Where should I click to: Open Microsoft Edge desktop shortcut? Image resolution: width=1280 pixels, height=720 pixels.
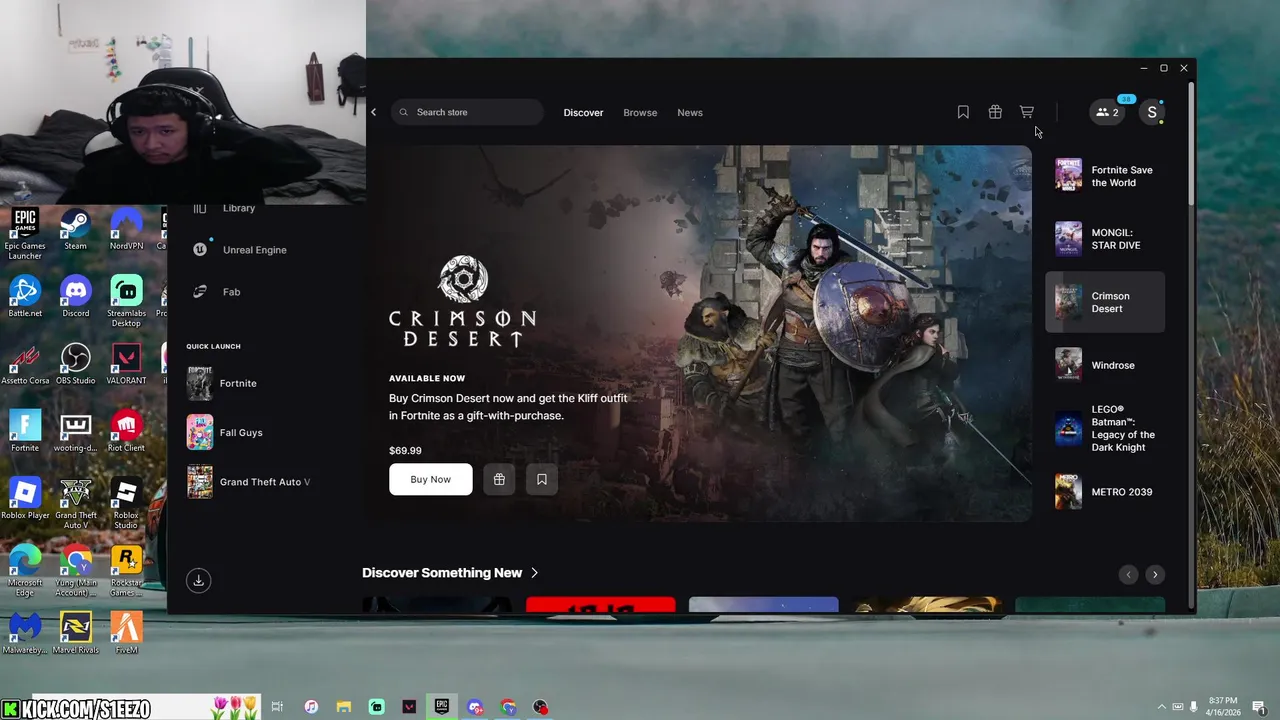(25, 570)
